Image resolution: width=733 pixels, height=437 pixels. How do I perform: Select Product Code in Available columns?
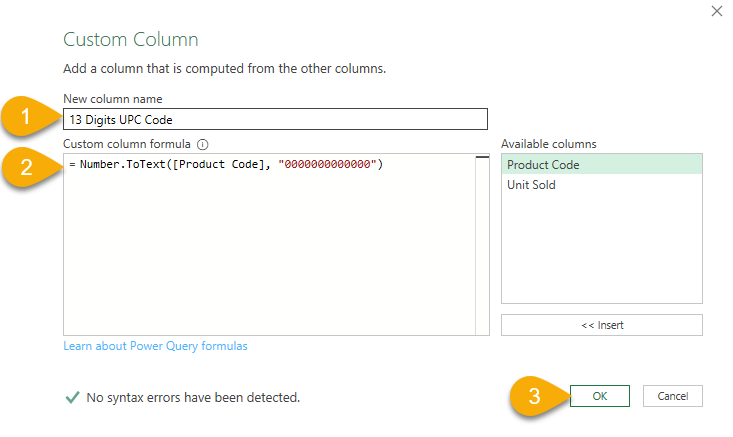(543, 165)
